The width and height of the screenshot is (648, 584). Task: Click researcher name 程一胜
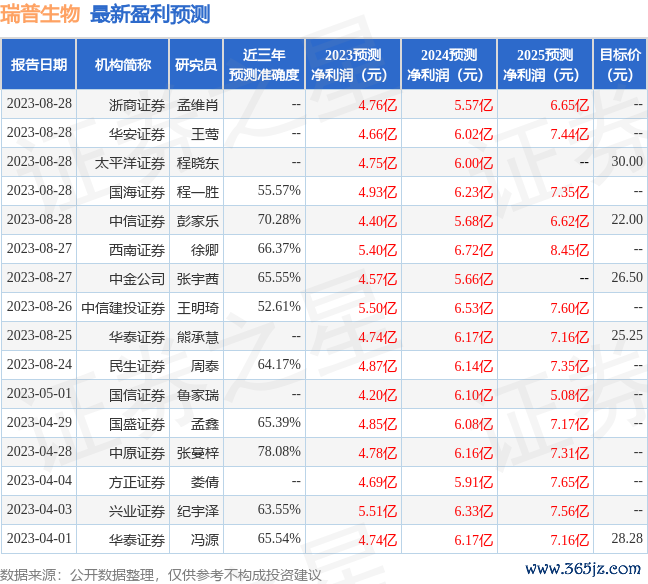click(x=198, y=192)
